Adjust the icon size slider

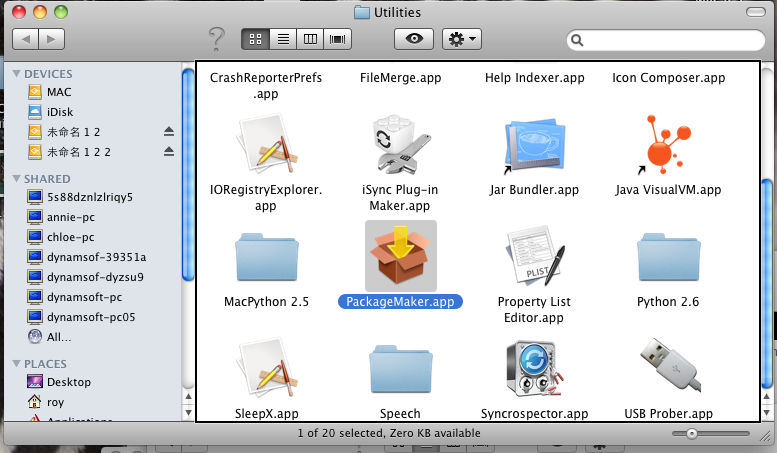pyautogui.click(x=691, y=434)
